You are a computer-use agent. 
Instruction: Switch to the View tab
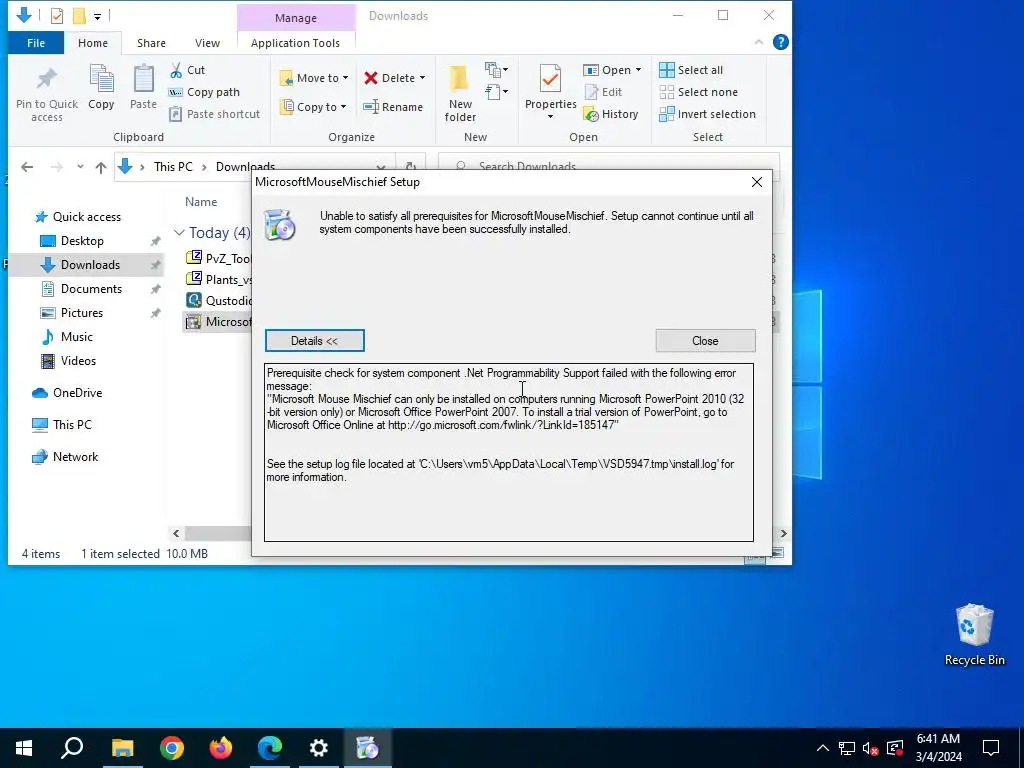click(x=207, y=43)
